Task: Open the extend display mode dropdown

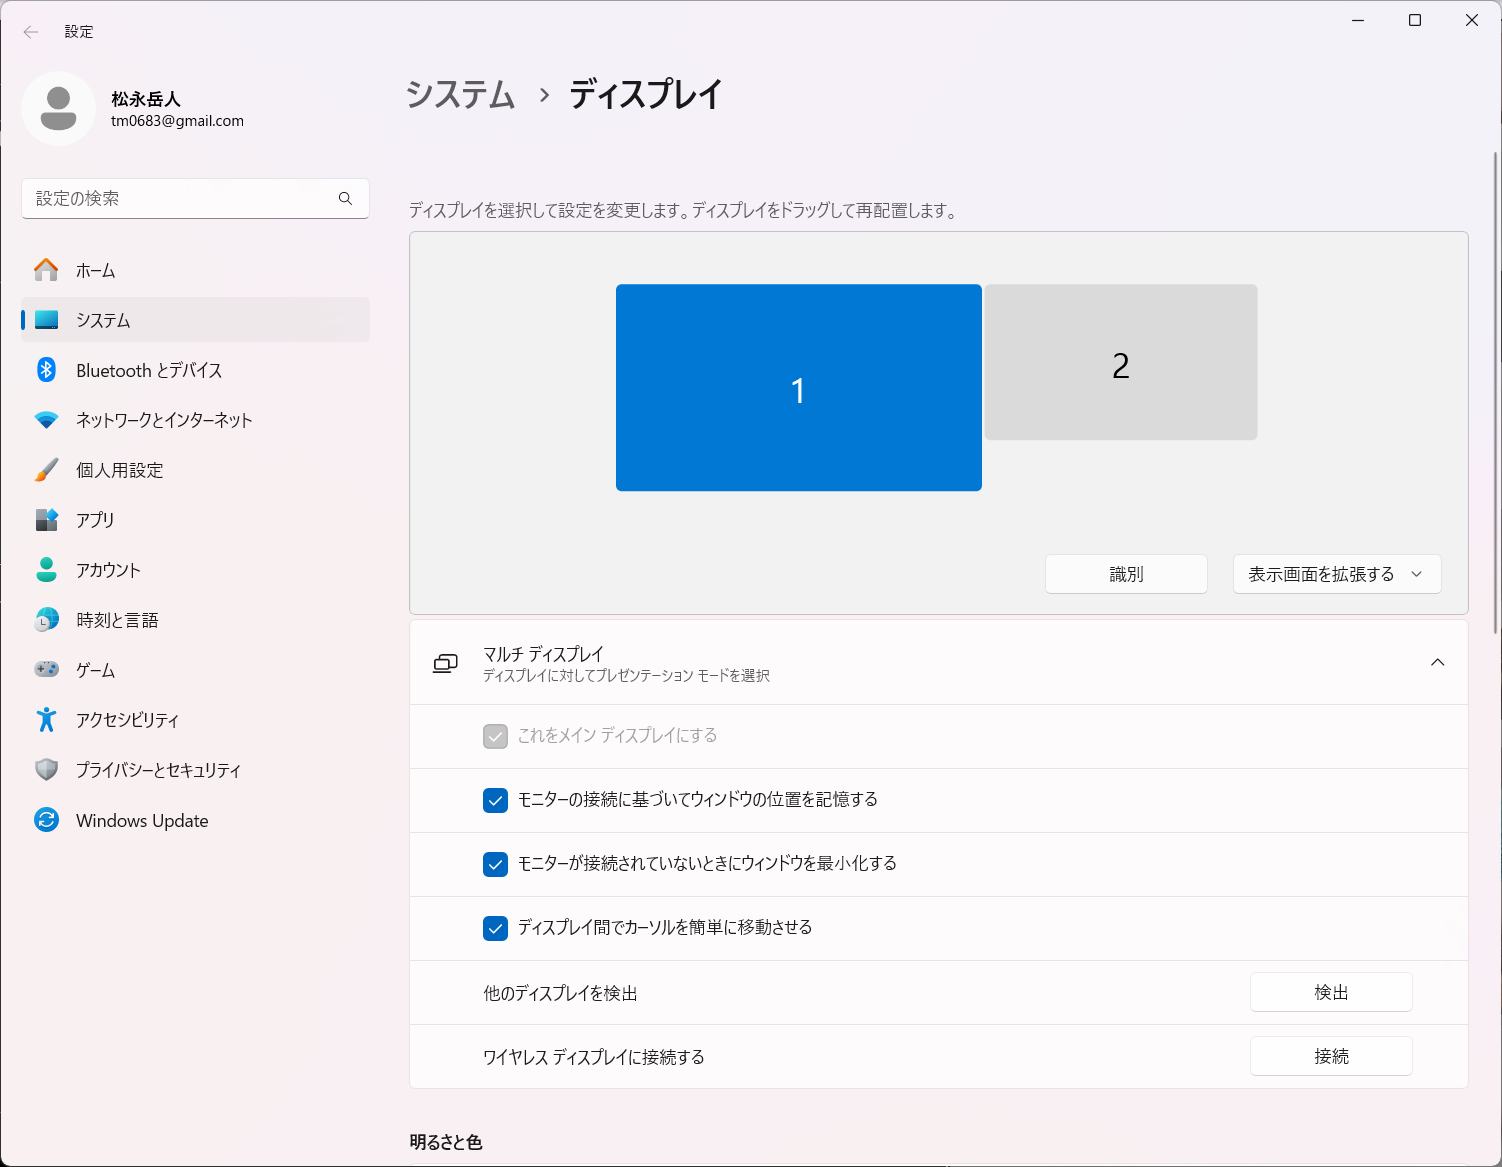Action: tap(1336, 574)
